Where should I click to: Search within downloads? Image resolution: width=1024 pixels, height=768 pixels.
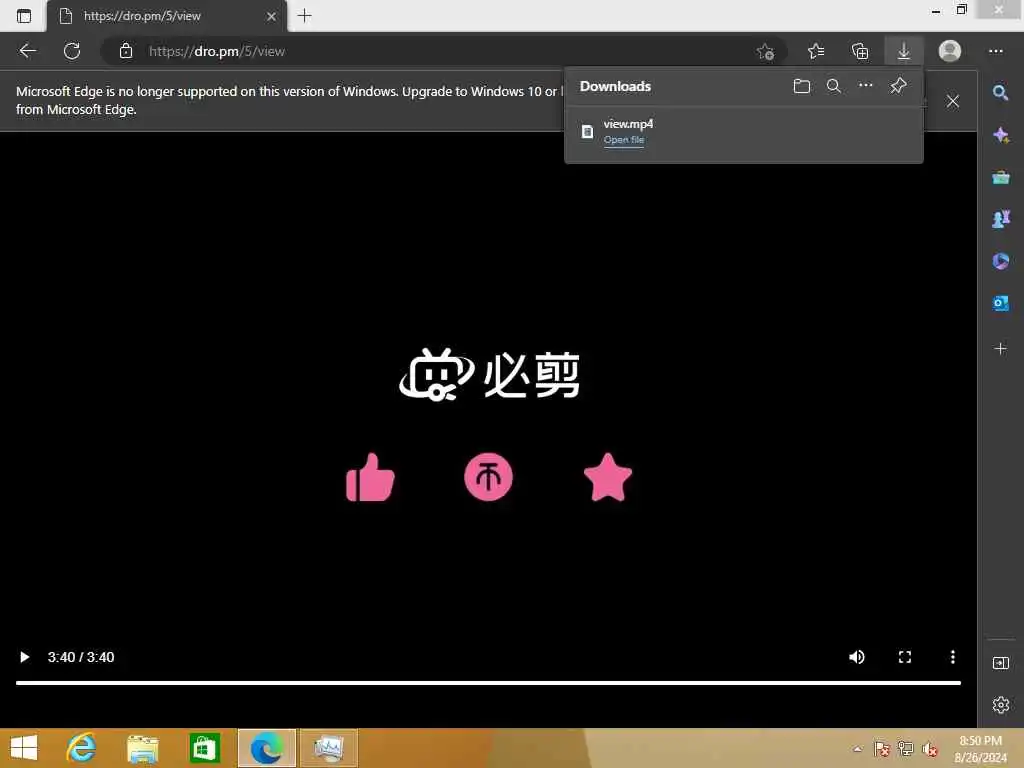[x=834, y=86]
